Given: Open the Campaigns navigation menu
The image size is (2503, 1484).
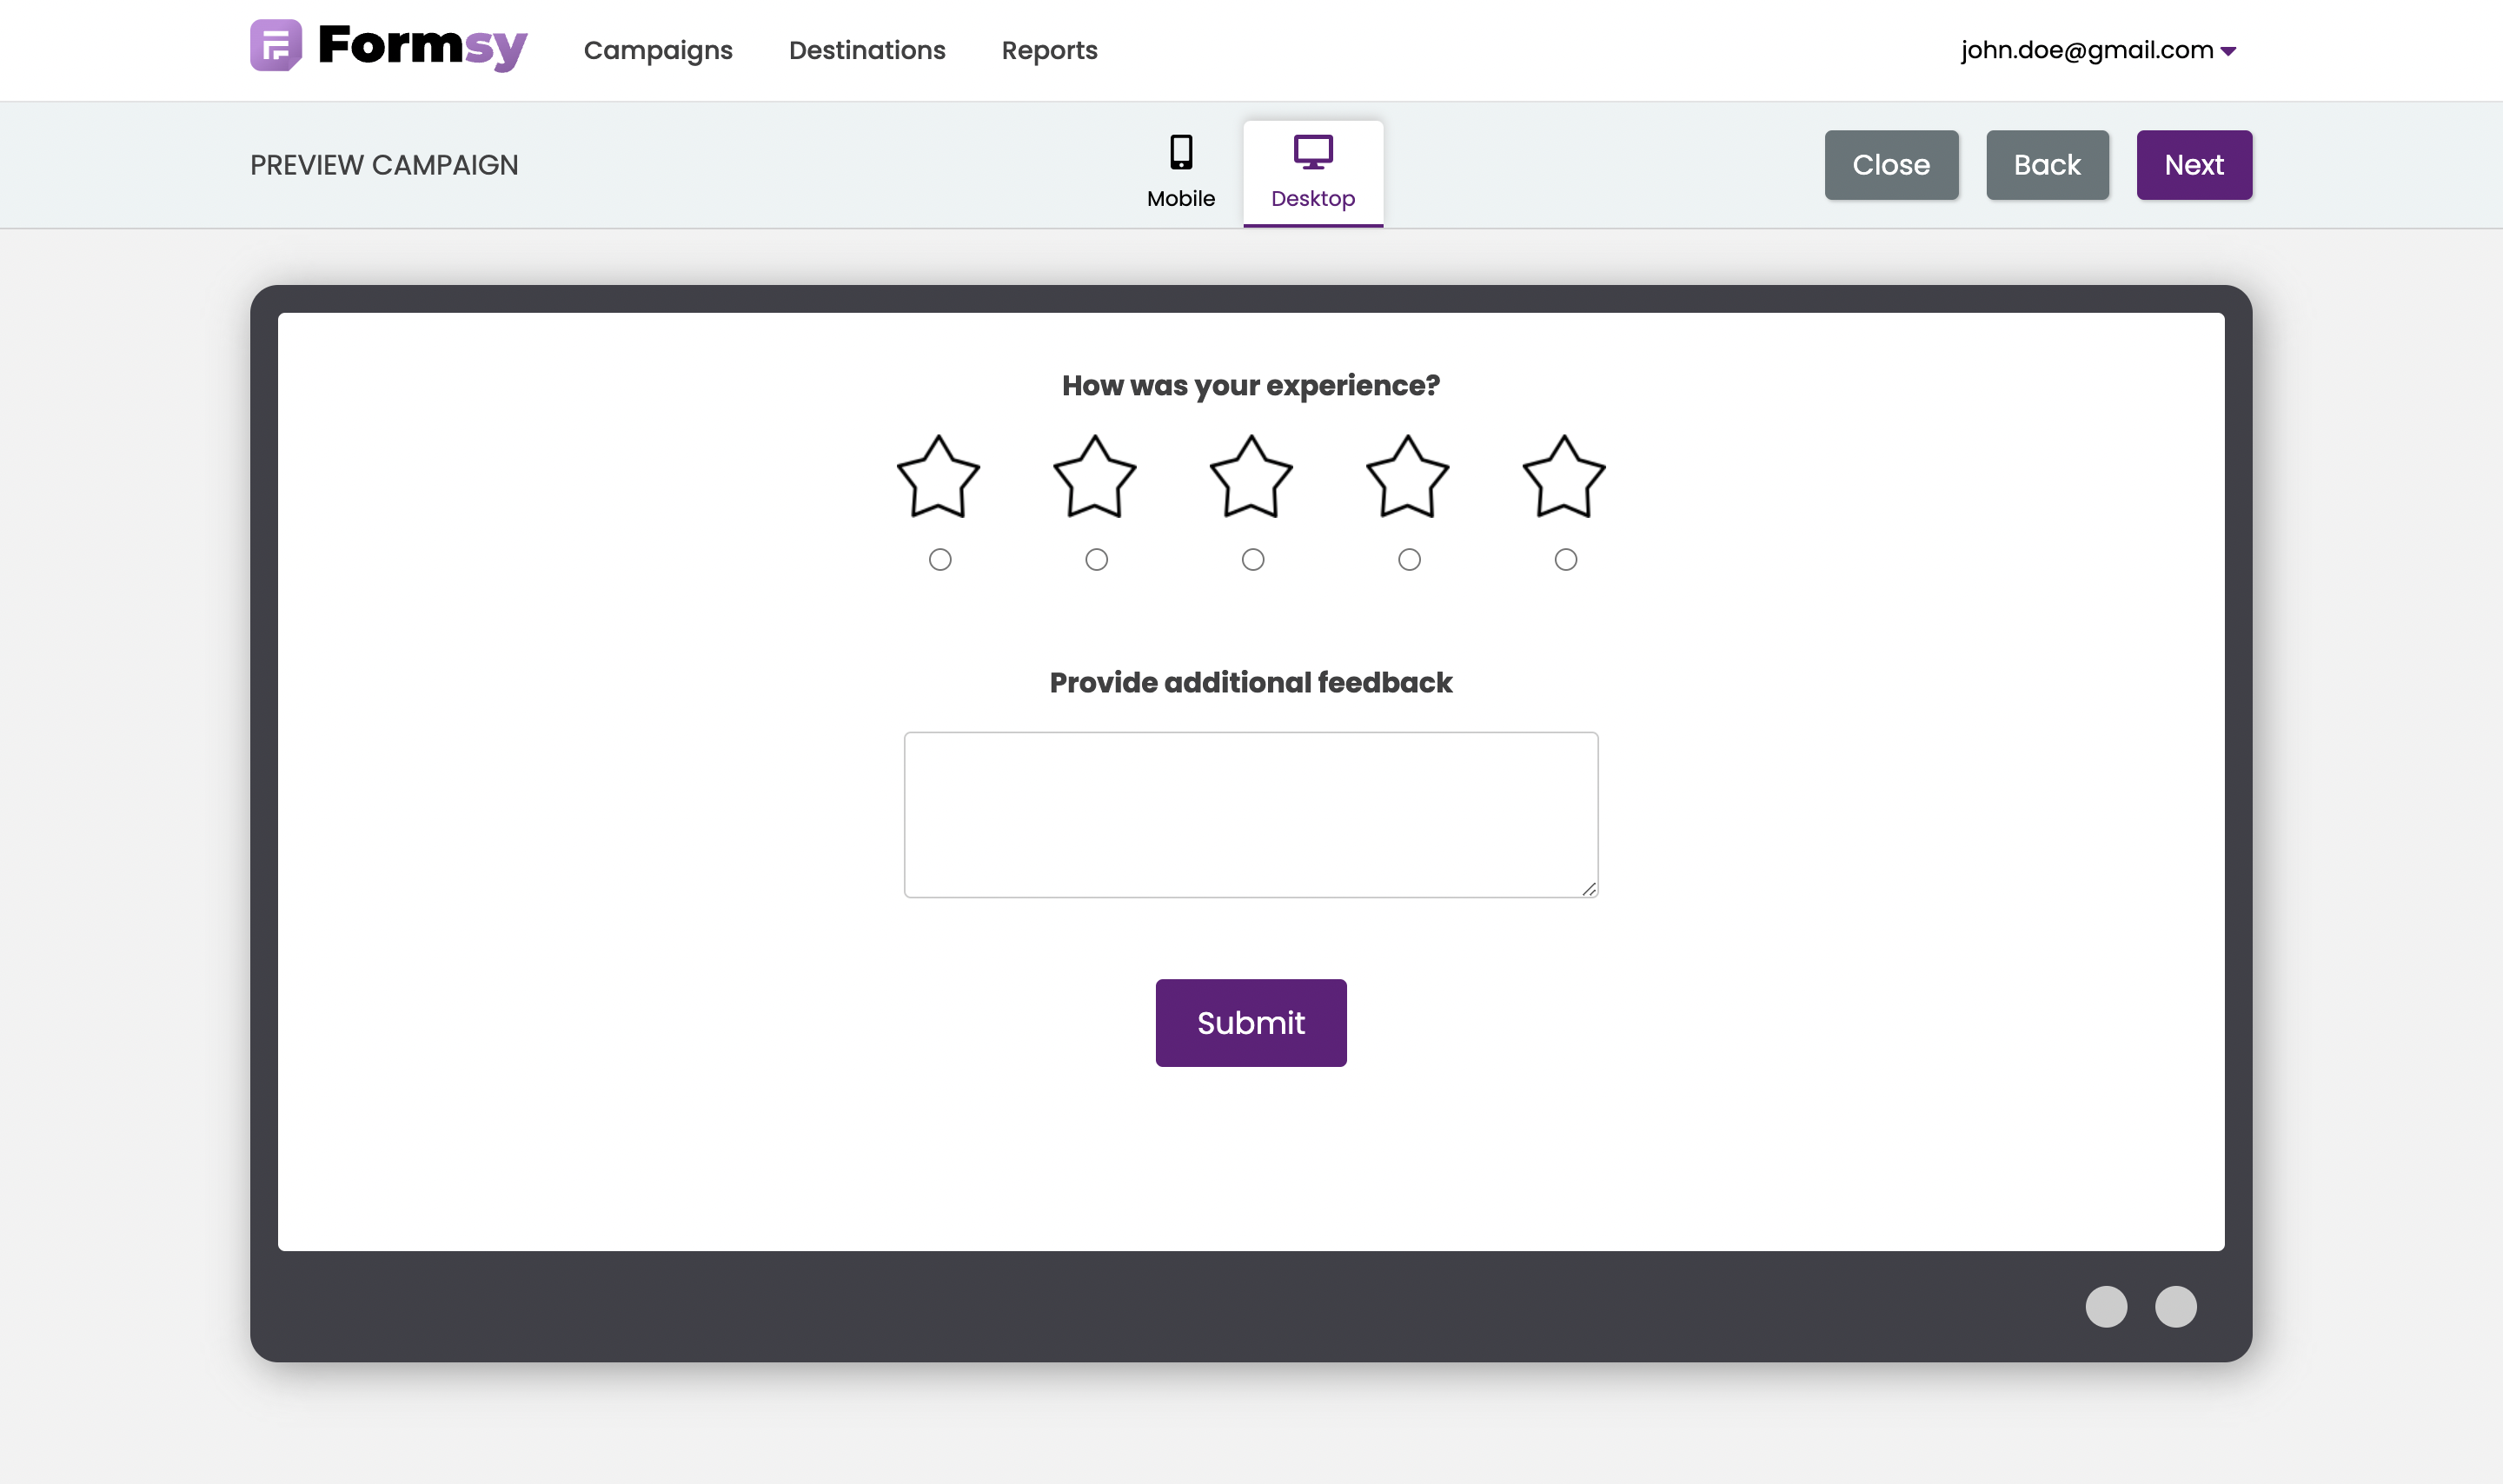Looking at the screenshot, I should tap(659, 50).
